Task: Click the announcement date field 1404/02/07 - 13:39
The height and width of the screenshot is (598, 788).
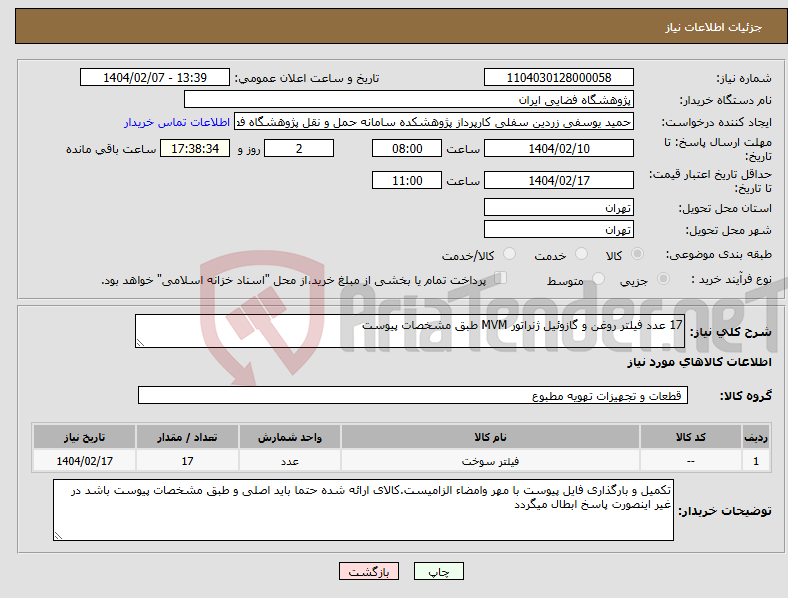Action: [x=155, y=77]
